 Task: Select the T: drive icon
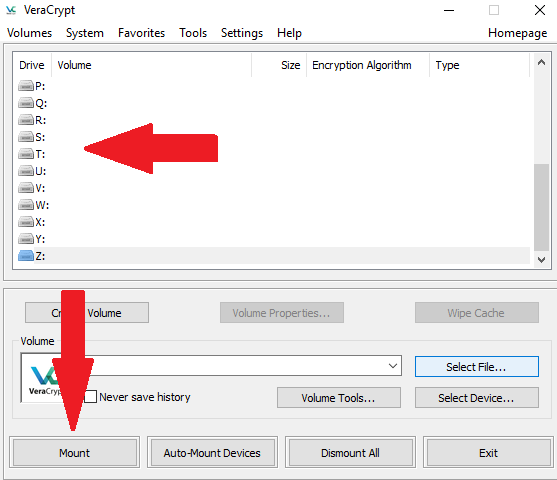tap(26, 154)
